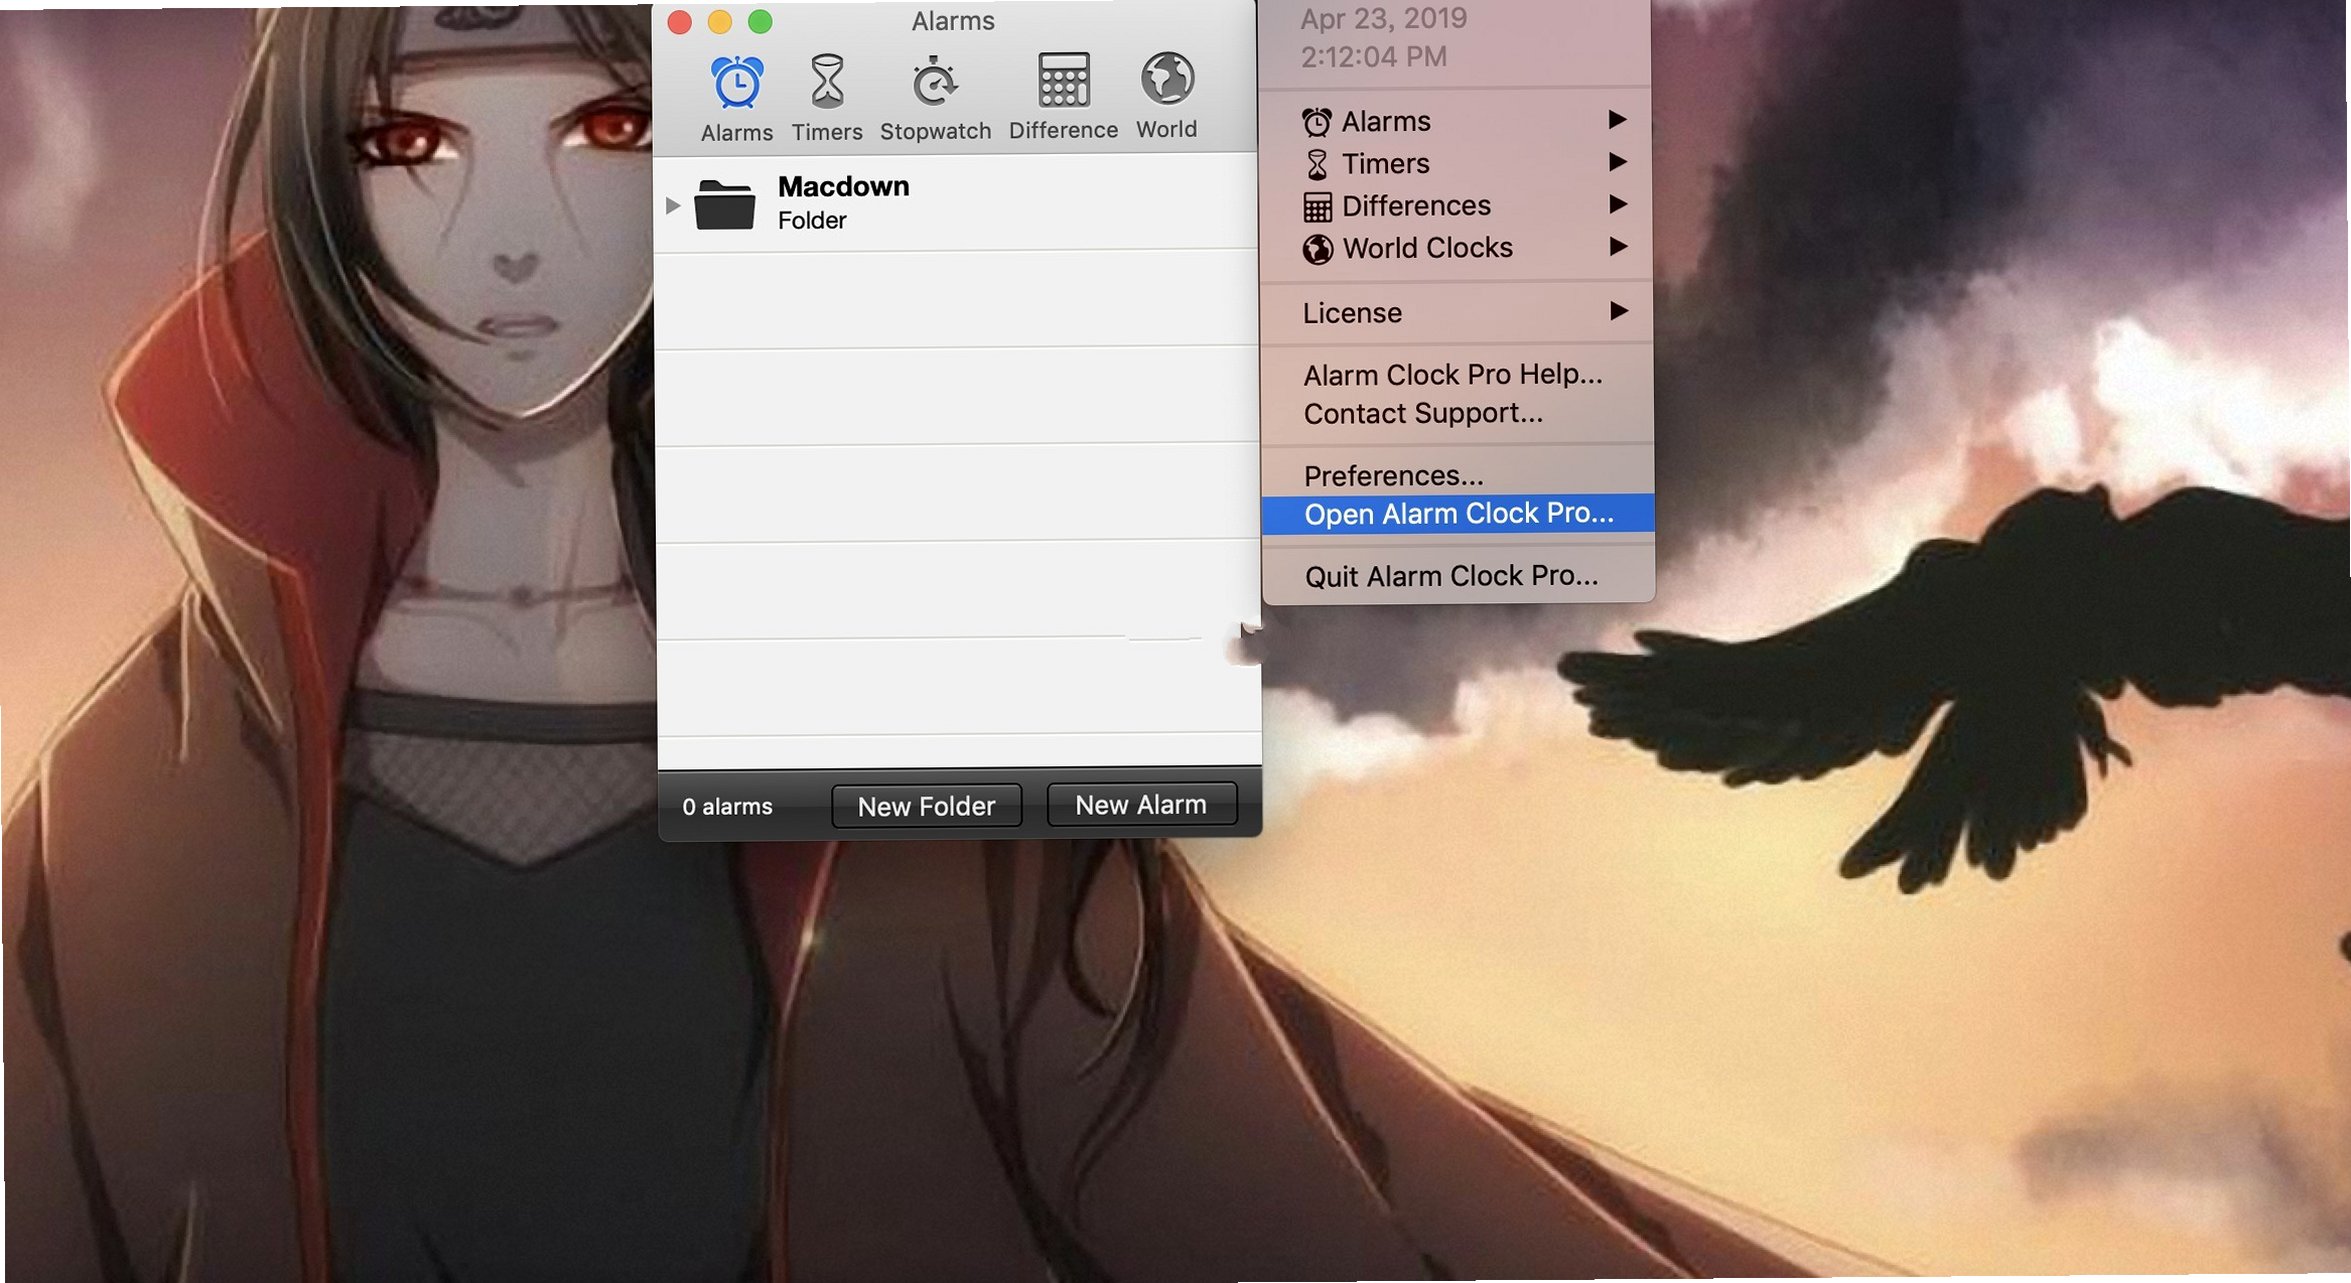
Task: Click the Alarms window title text
Action: [x=953, y=21]
